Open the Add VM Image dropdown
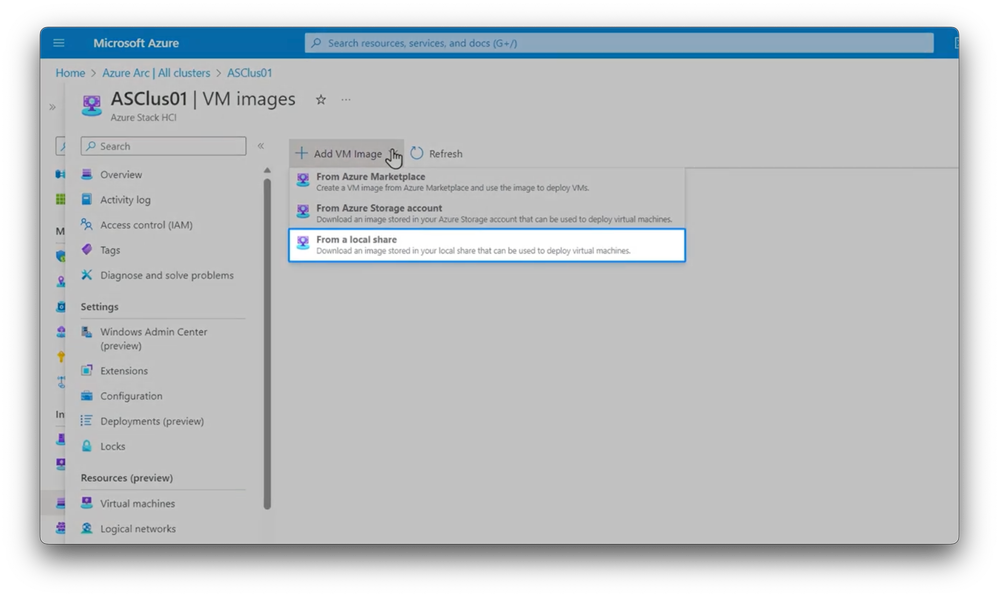The width and height of the screenshot is (999, 597). tap(346, 154)
